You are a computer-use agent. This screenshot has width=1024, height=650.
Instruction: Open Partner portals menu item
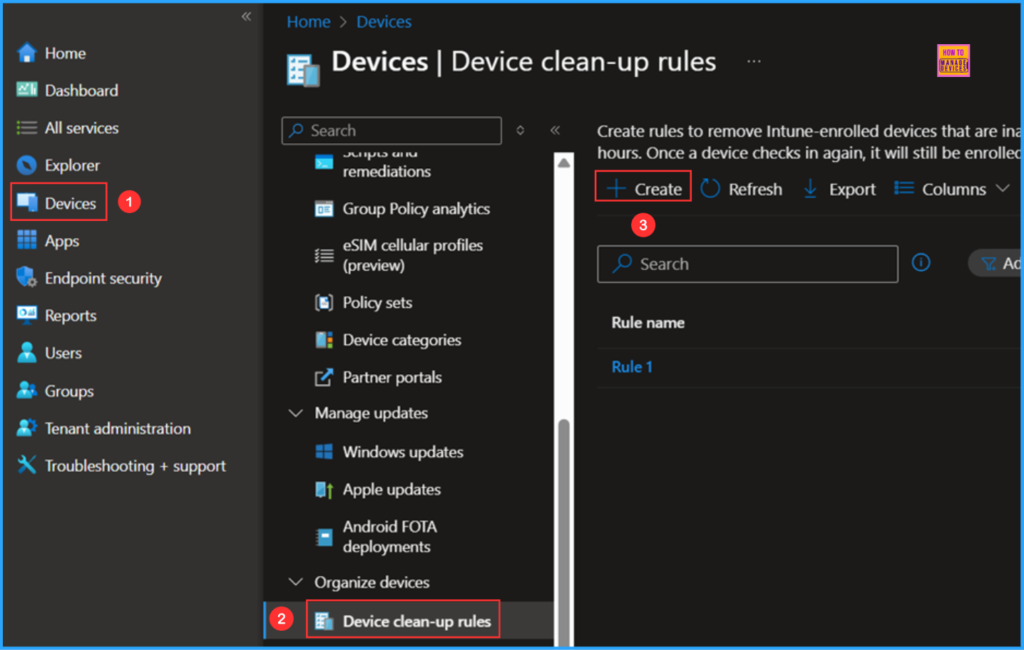coord(392,377)
